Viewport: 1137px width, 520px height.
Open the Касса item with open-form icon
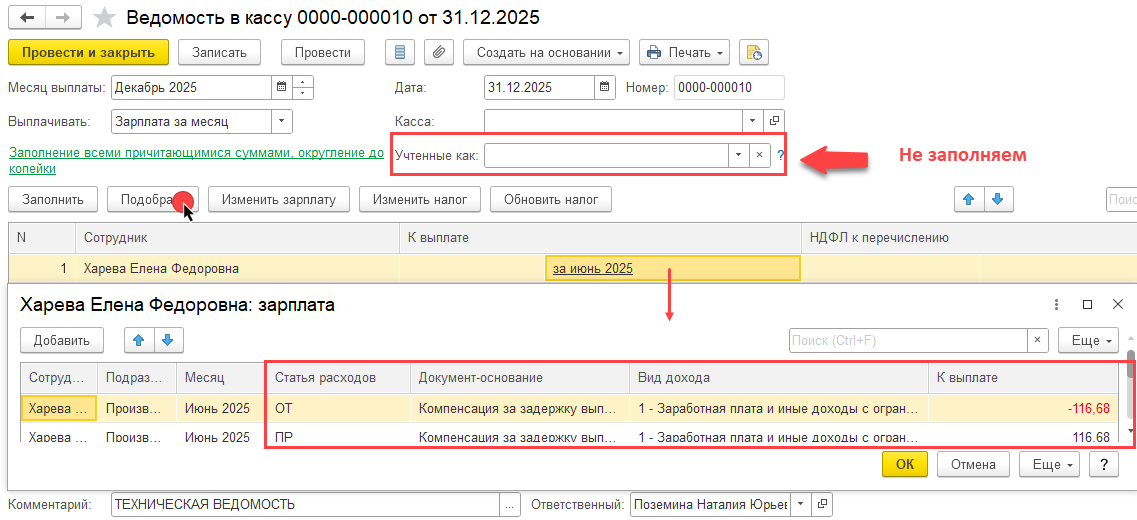(x=774, y=121)
